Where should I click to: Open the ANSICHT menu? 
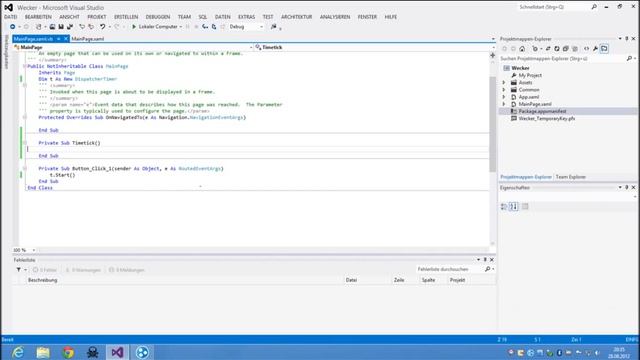pyautogui.click(x=69, y=17)
